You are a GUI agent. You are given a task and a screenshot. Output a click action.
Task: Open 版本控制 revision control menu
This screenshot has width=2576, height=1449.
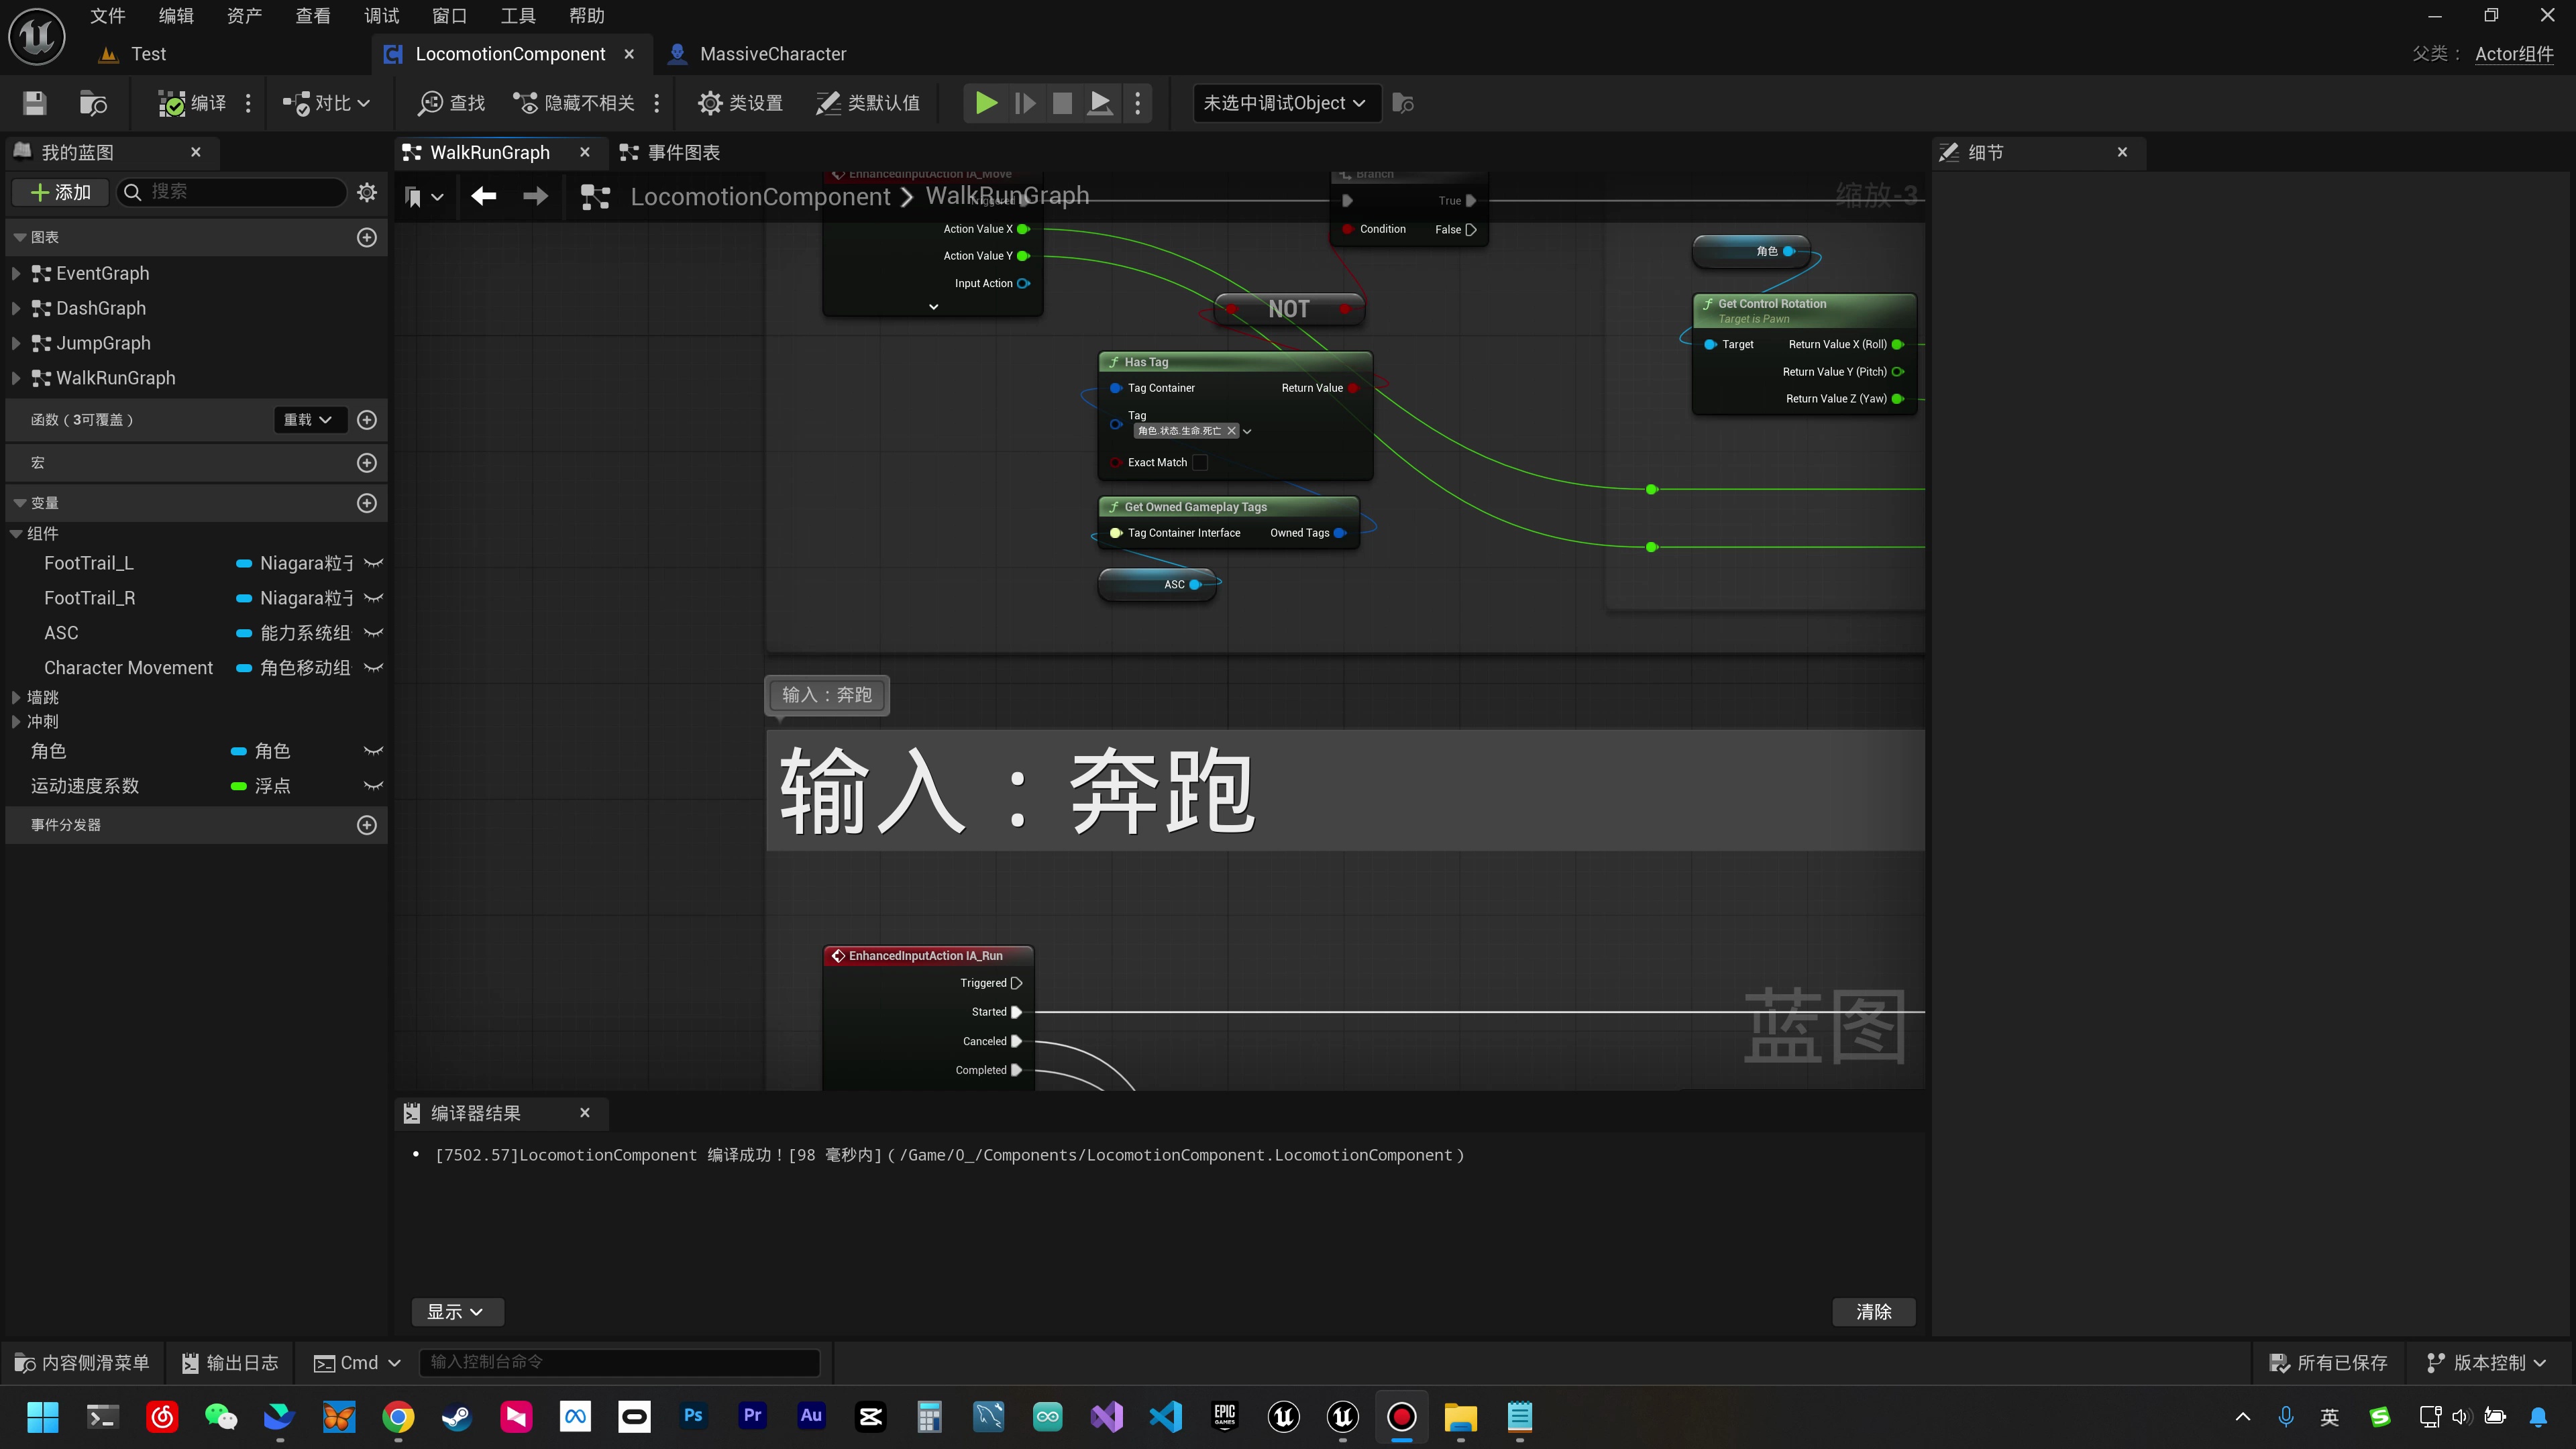2487,1363
